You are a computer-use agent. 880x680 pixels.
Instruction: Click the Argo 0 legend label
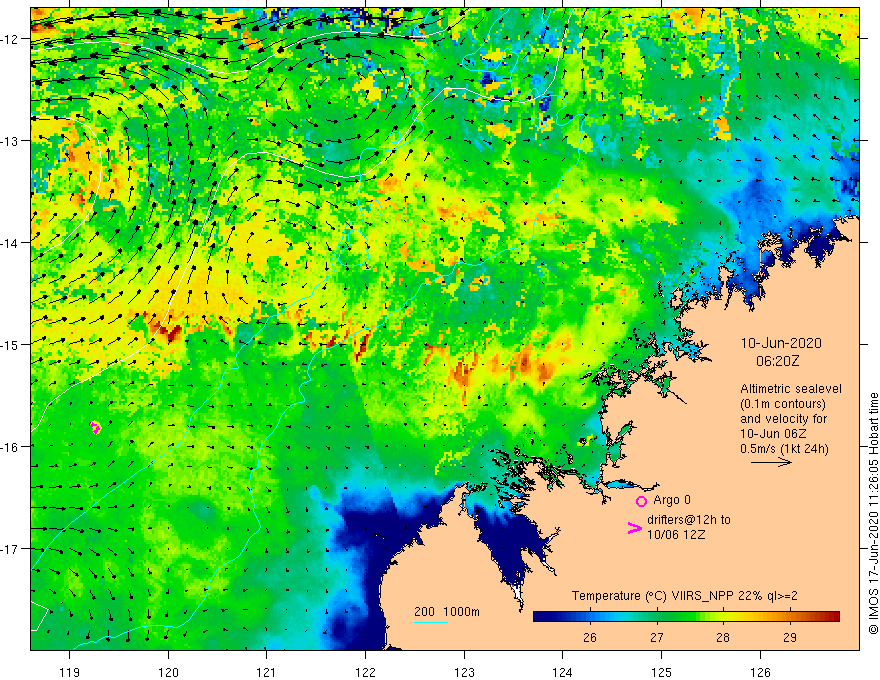point(672,500)
